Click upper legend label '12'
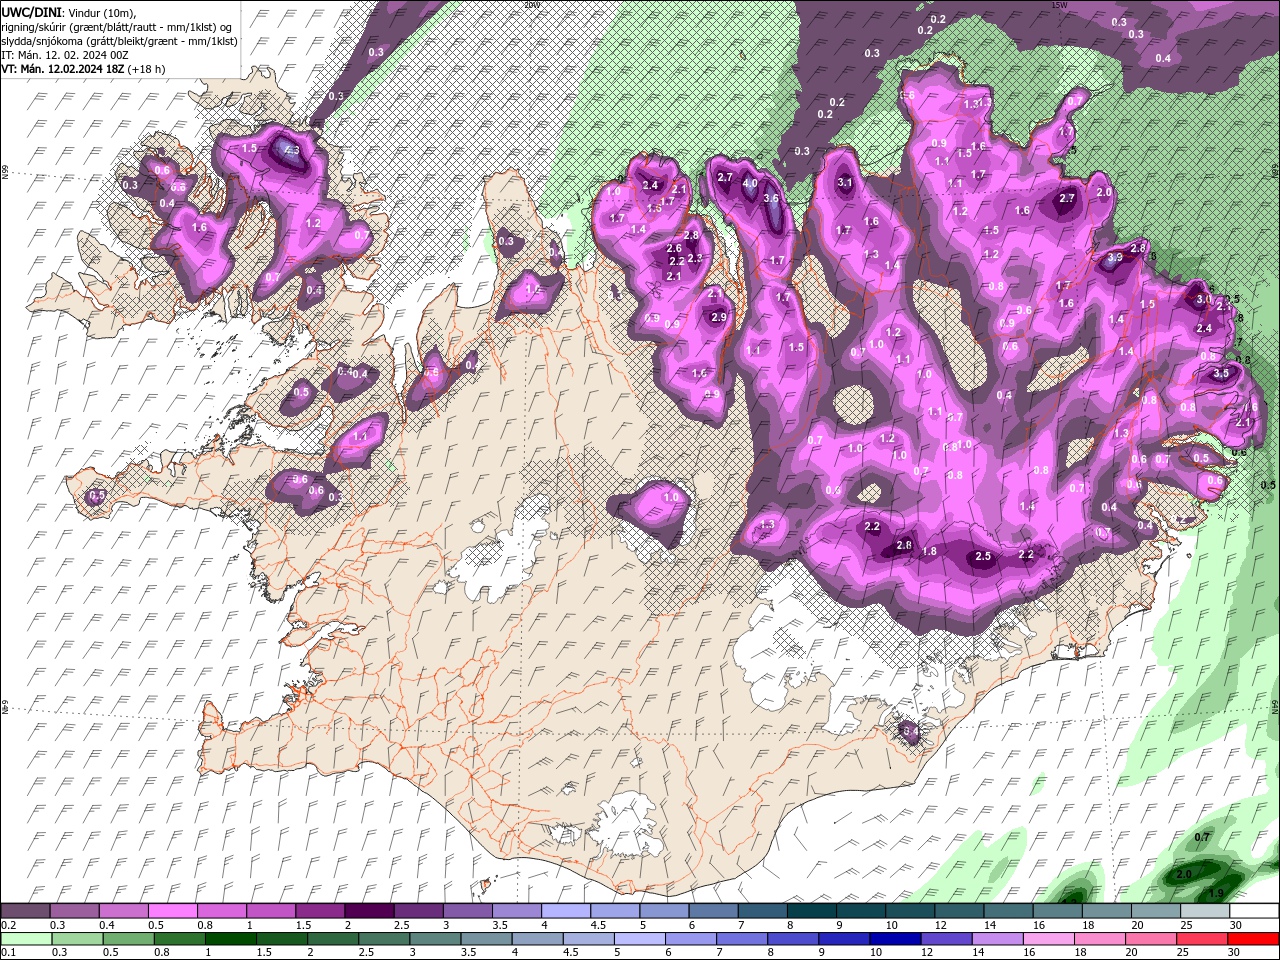Image resolution: width=1280 pixels, height=960 pixels. click(940, 925)
